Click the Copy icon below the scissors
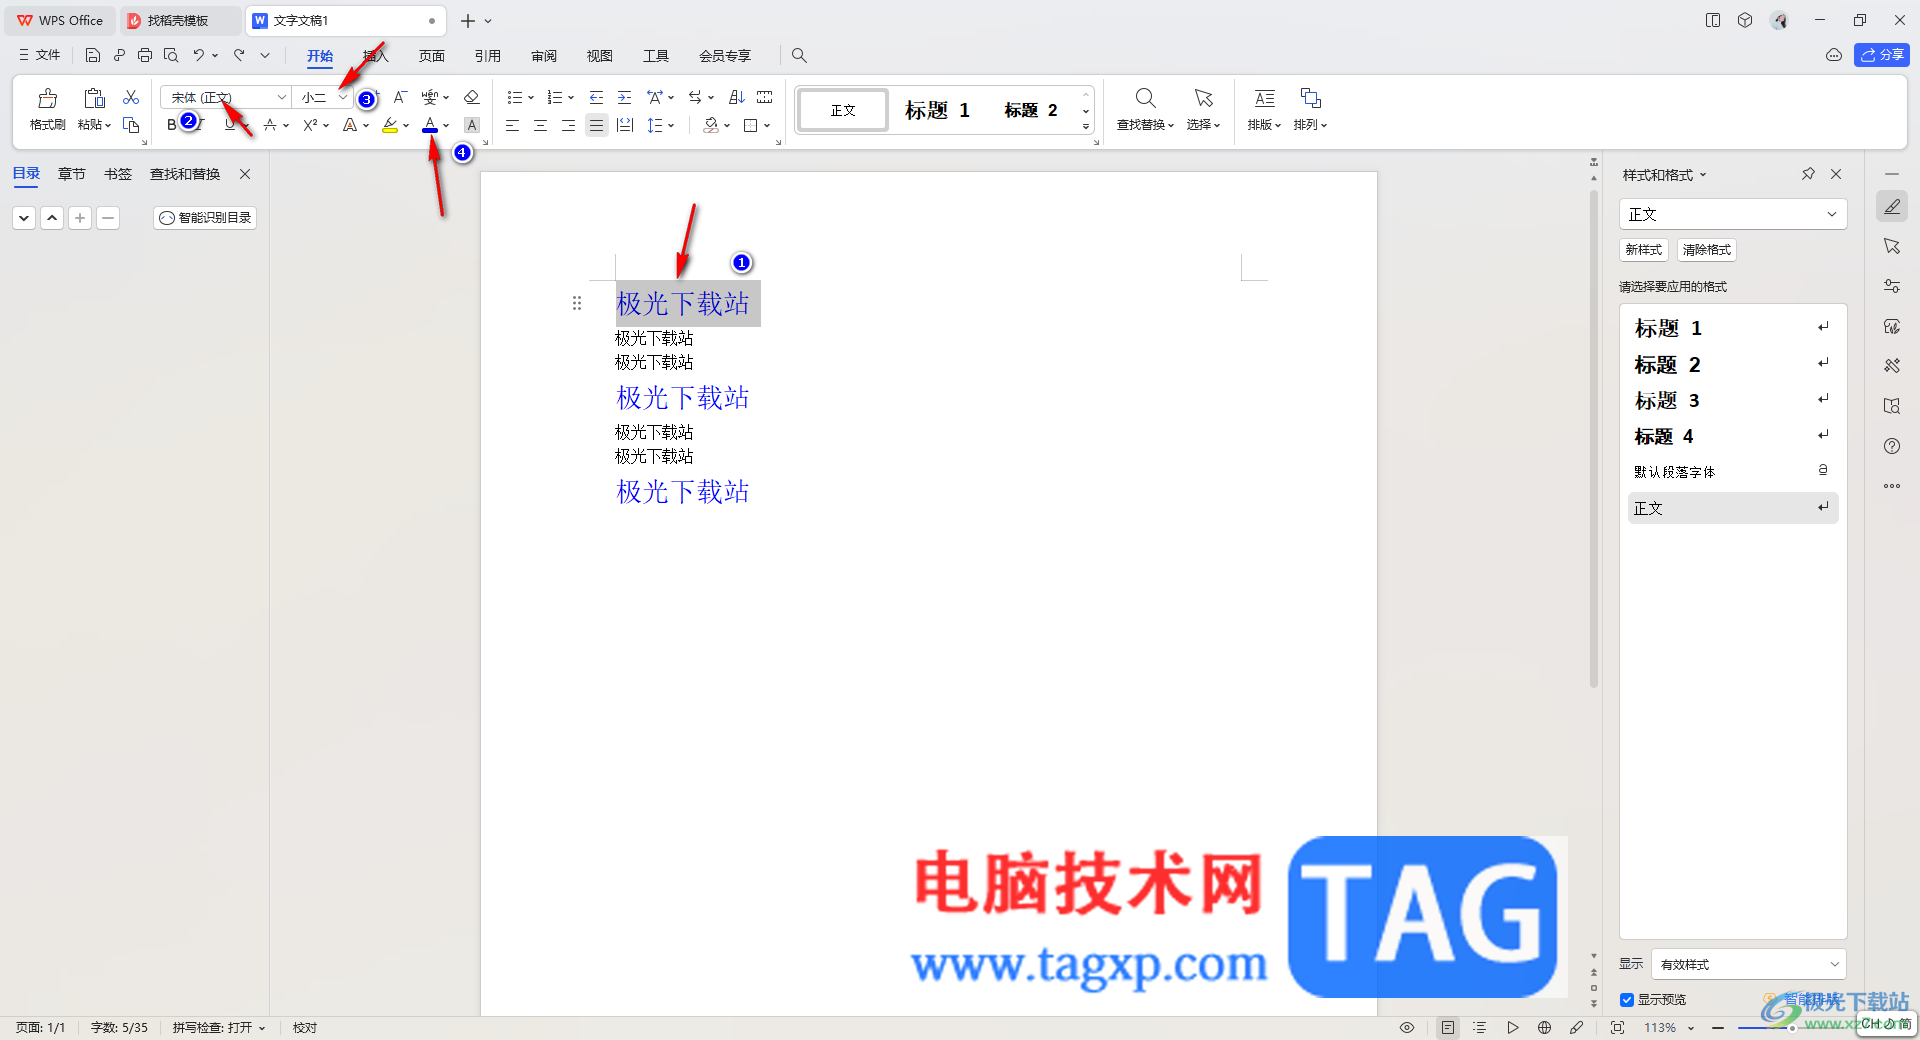 (x=131, y=125)
